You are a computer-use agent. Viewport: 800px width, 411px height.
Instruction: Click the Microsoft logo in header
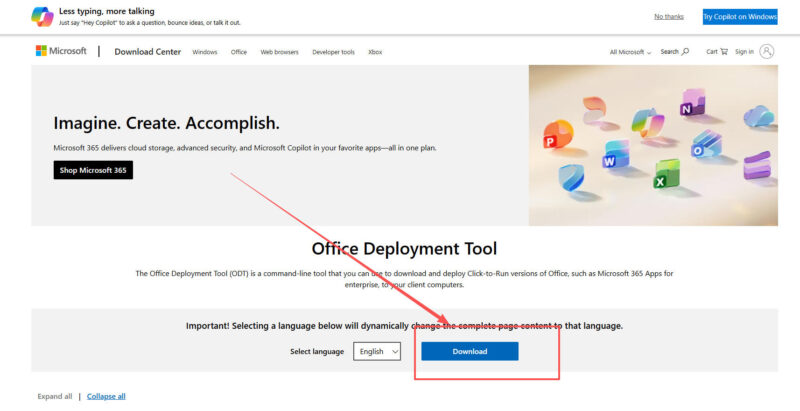(61, 51)
